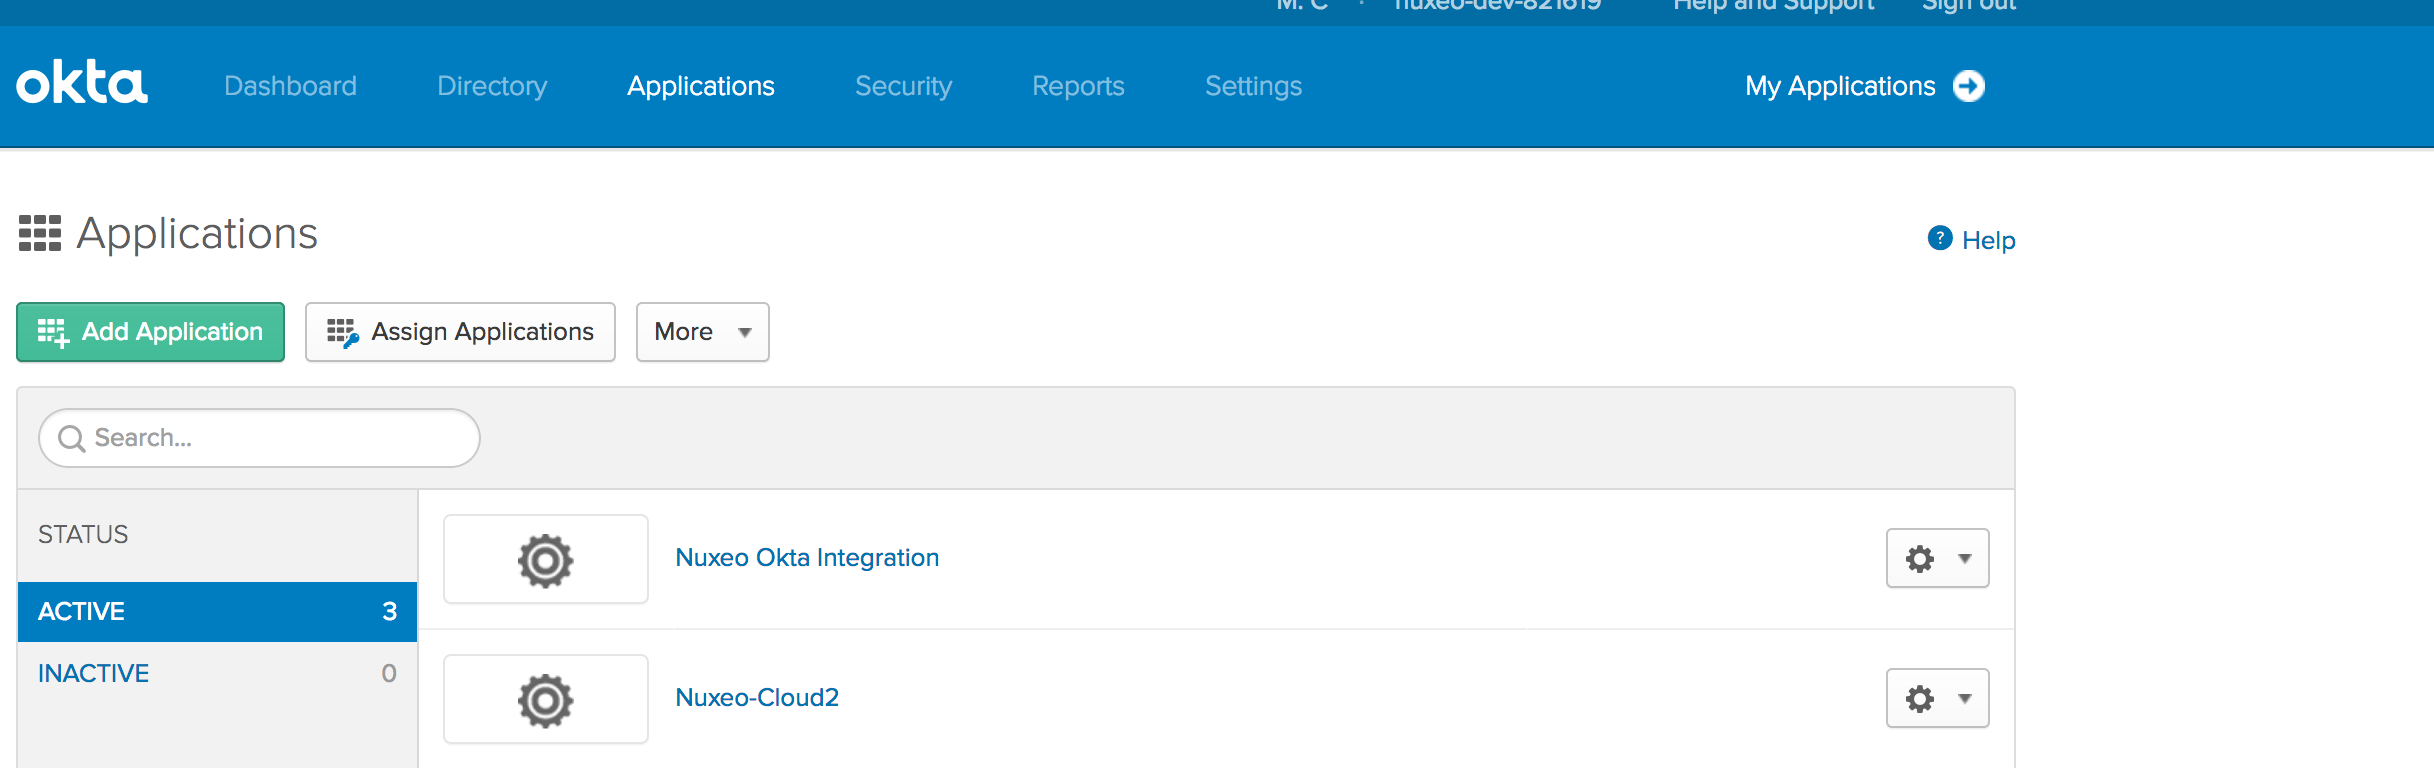Open gear dropdown for Nuxeo Okta Integration
This screenshot has width=2434, height=768.
pyautogui.click(x=1937, y=558)
